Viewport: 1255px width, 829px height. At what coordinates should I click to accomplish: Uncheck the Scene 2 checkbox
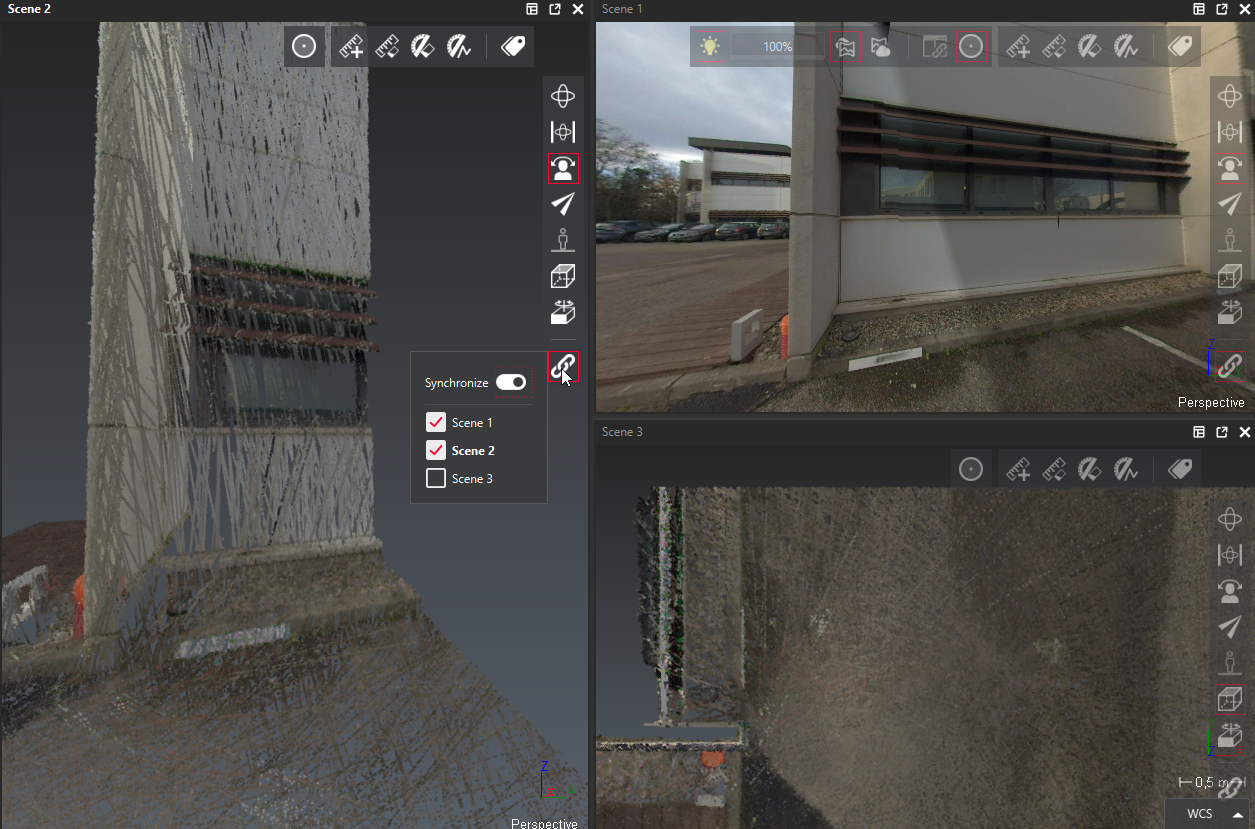[436, 450]
